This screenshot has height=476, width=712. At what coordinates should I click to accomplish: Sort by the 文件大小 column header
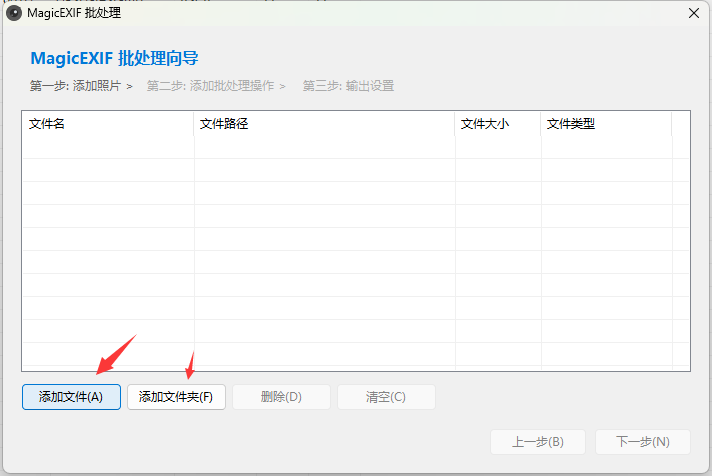pos(498,124)
